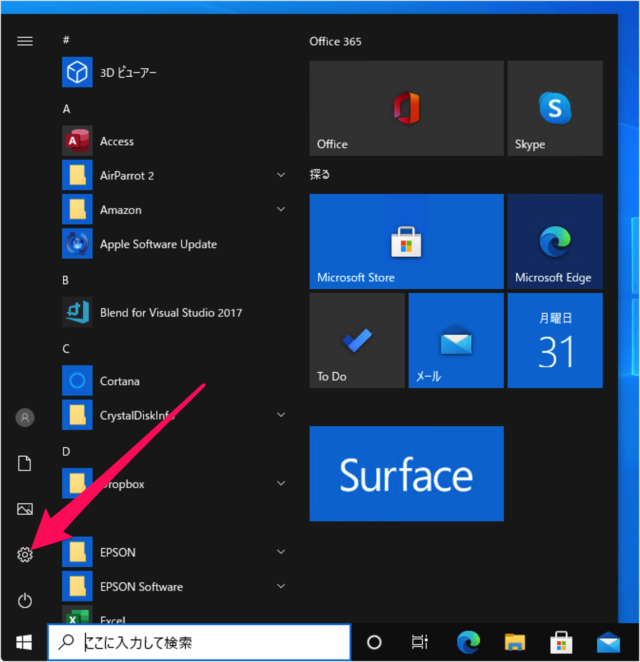The height and width of the screenshot is (662, 640).
Task: Open the Surface tile
Action: tap(406, 474)
